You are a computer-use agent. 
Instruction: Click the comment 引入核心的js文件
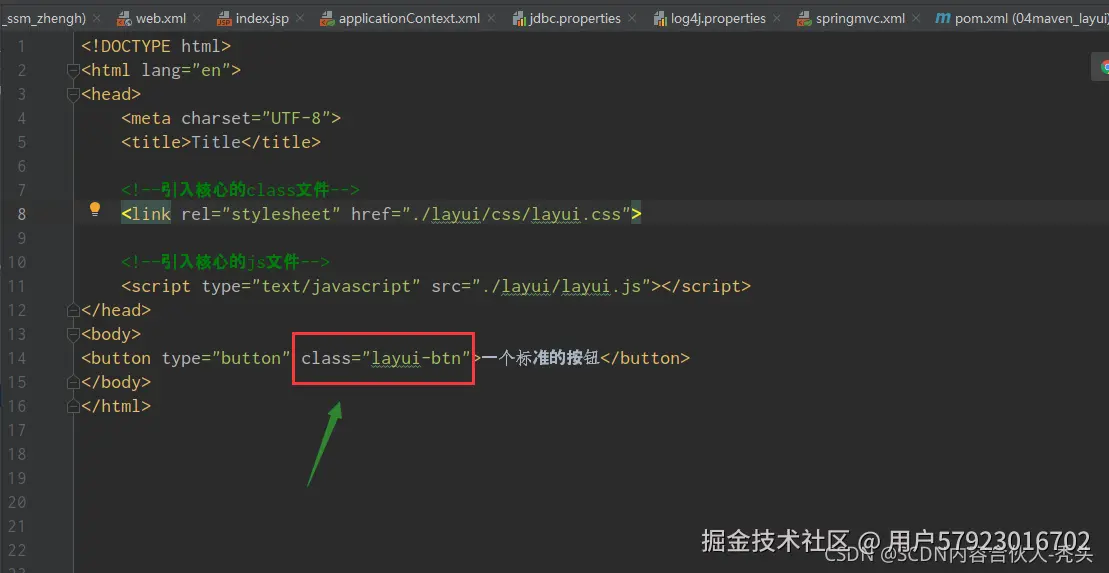[x=225, y=262]
